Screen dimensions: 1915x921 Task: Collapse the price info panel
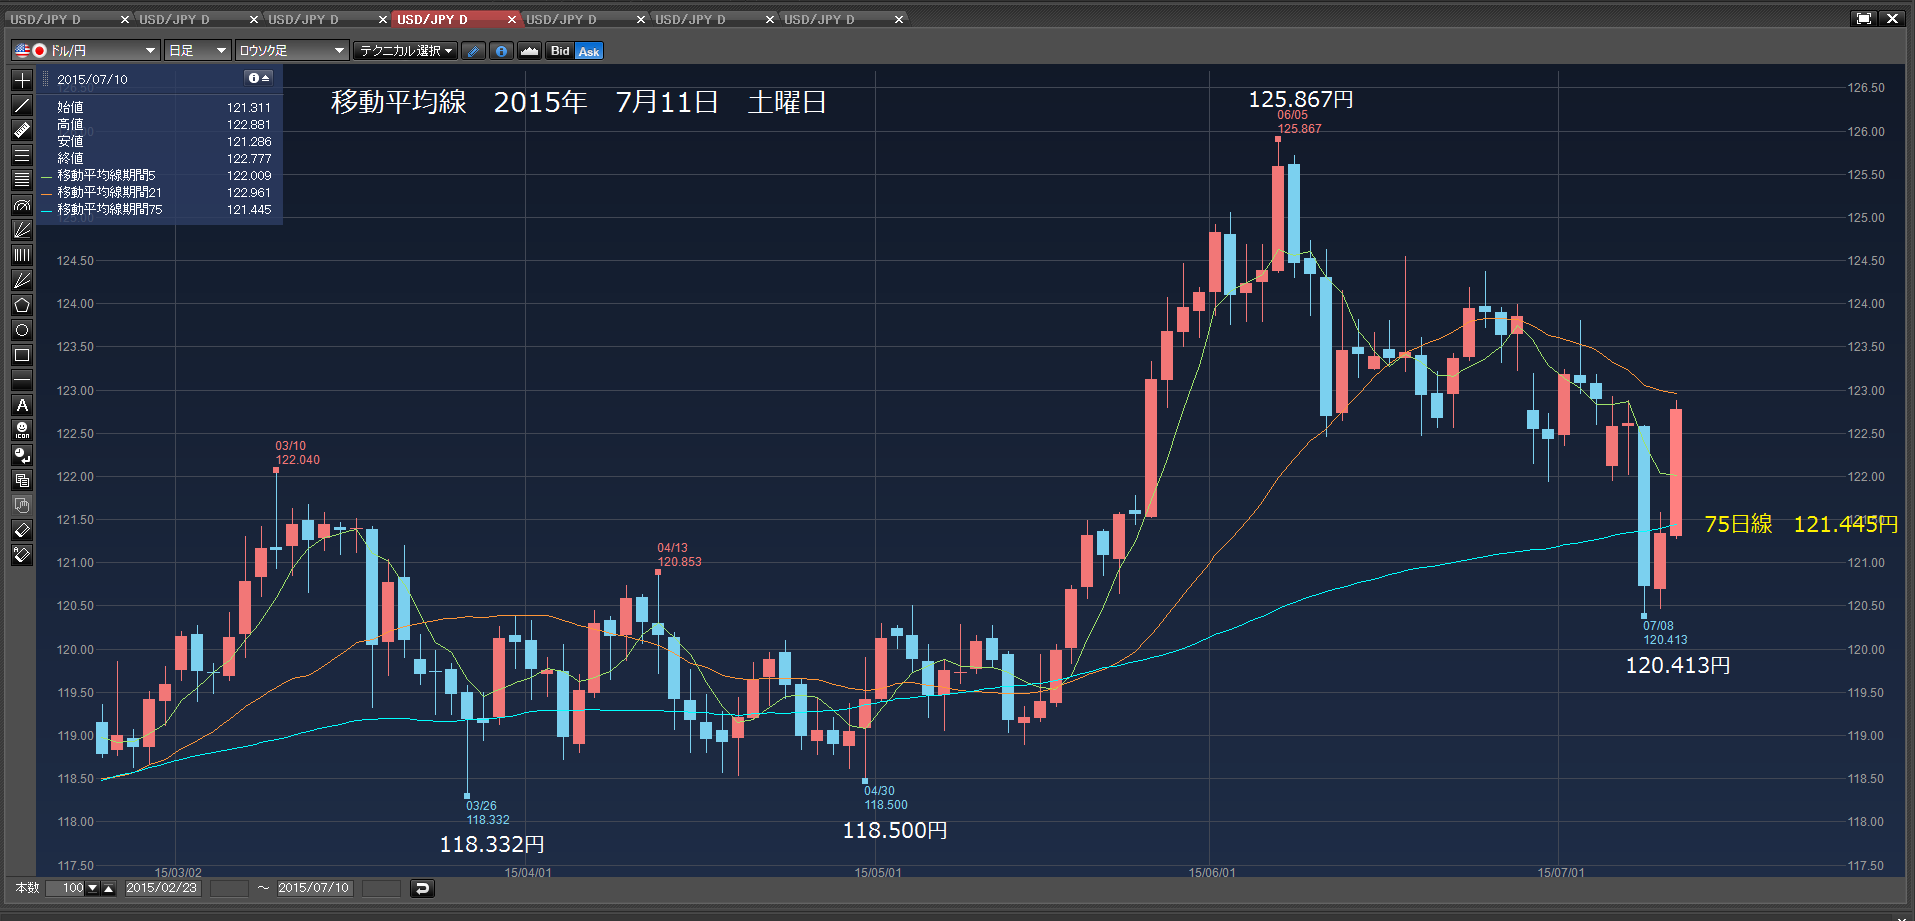pos(258,78)
